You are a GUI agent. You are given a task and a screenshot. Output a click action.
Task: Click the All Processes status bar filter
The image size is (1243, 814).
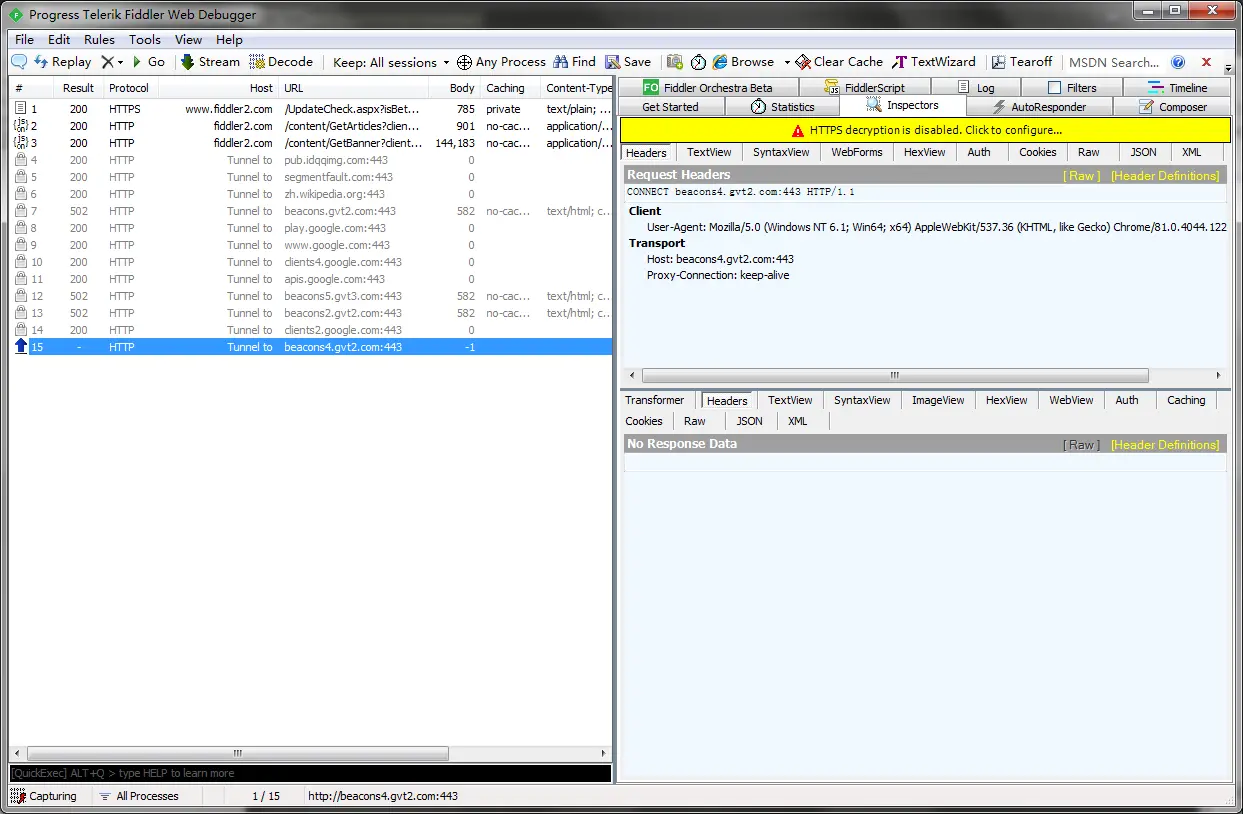[139, 796]
